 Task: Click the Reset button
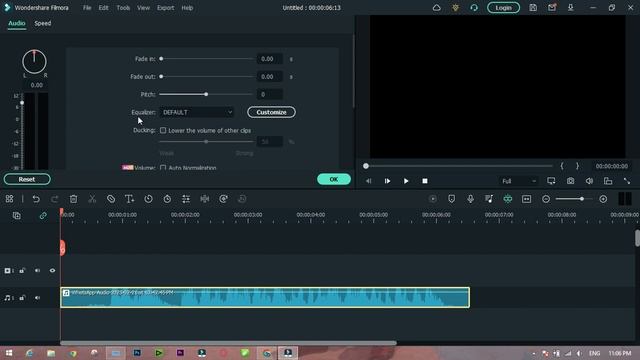[27, 179]
